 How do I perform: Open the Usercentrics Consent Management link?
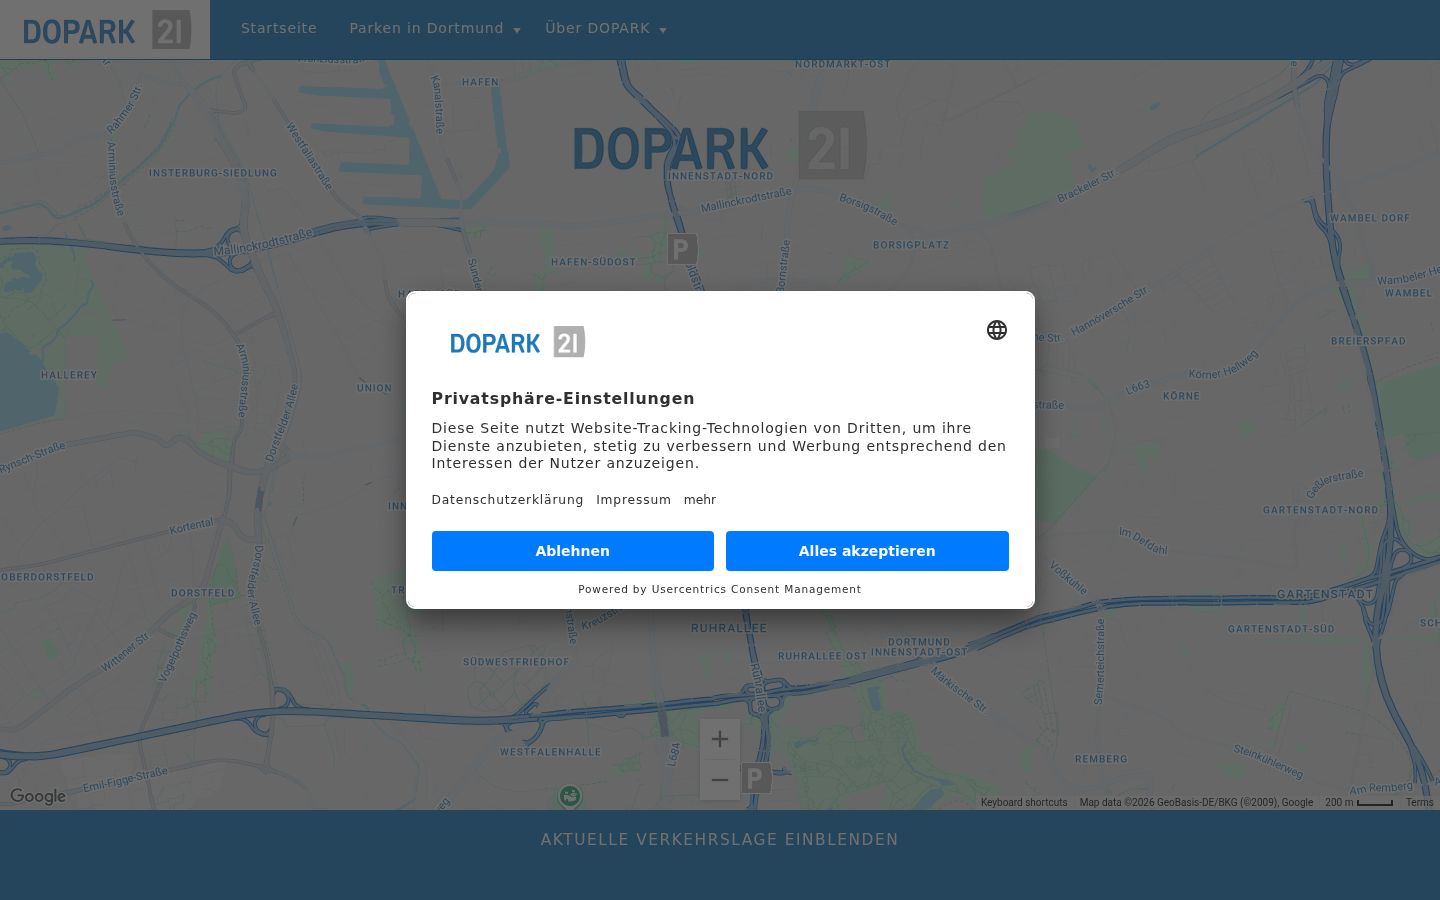pyautogui.click(x=756, y=589)
